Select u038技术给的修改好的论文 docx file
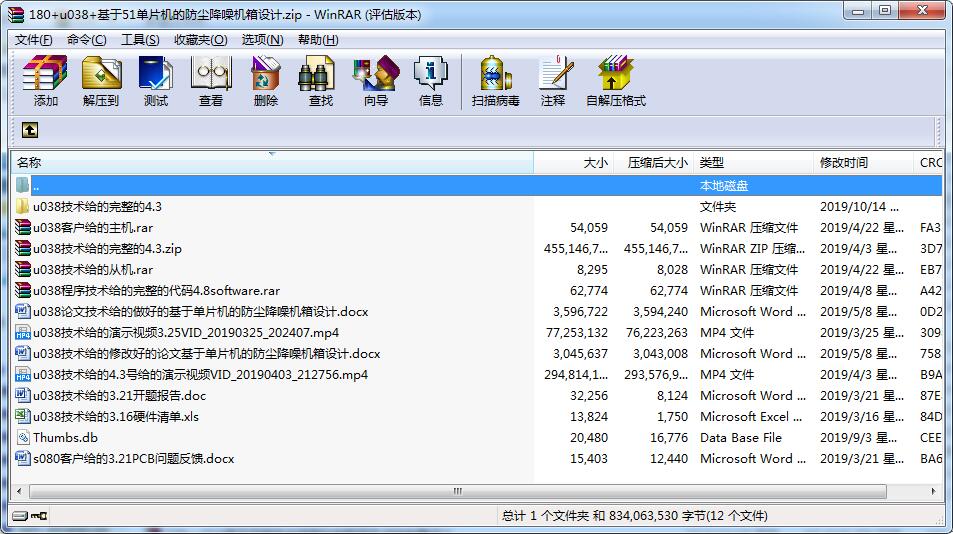Viewport: 953px width, 534px height. coord(207,354)
